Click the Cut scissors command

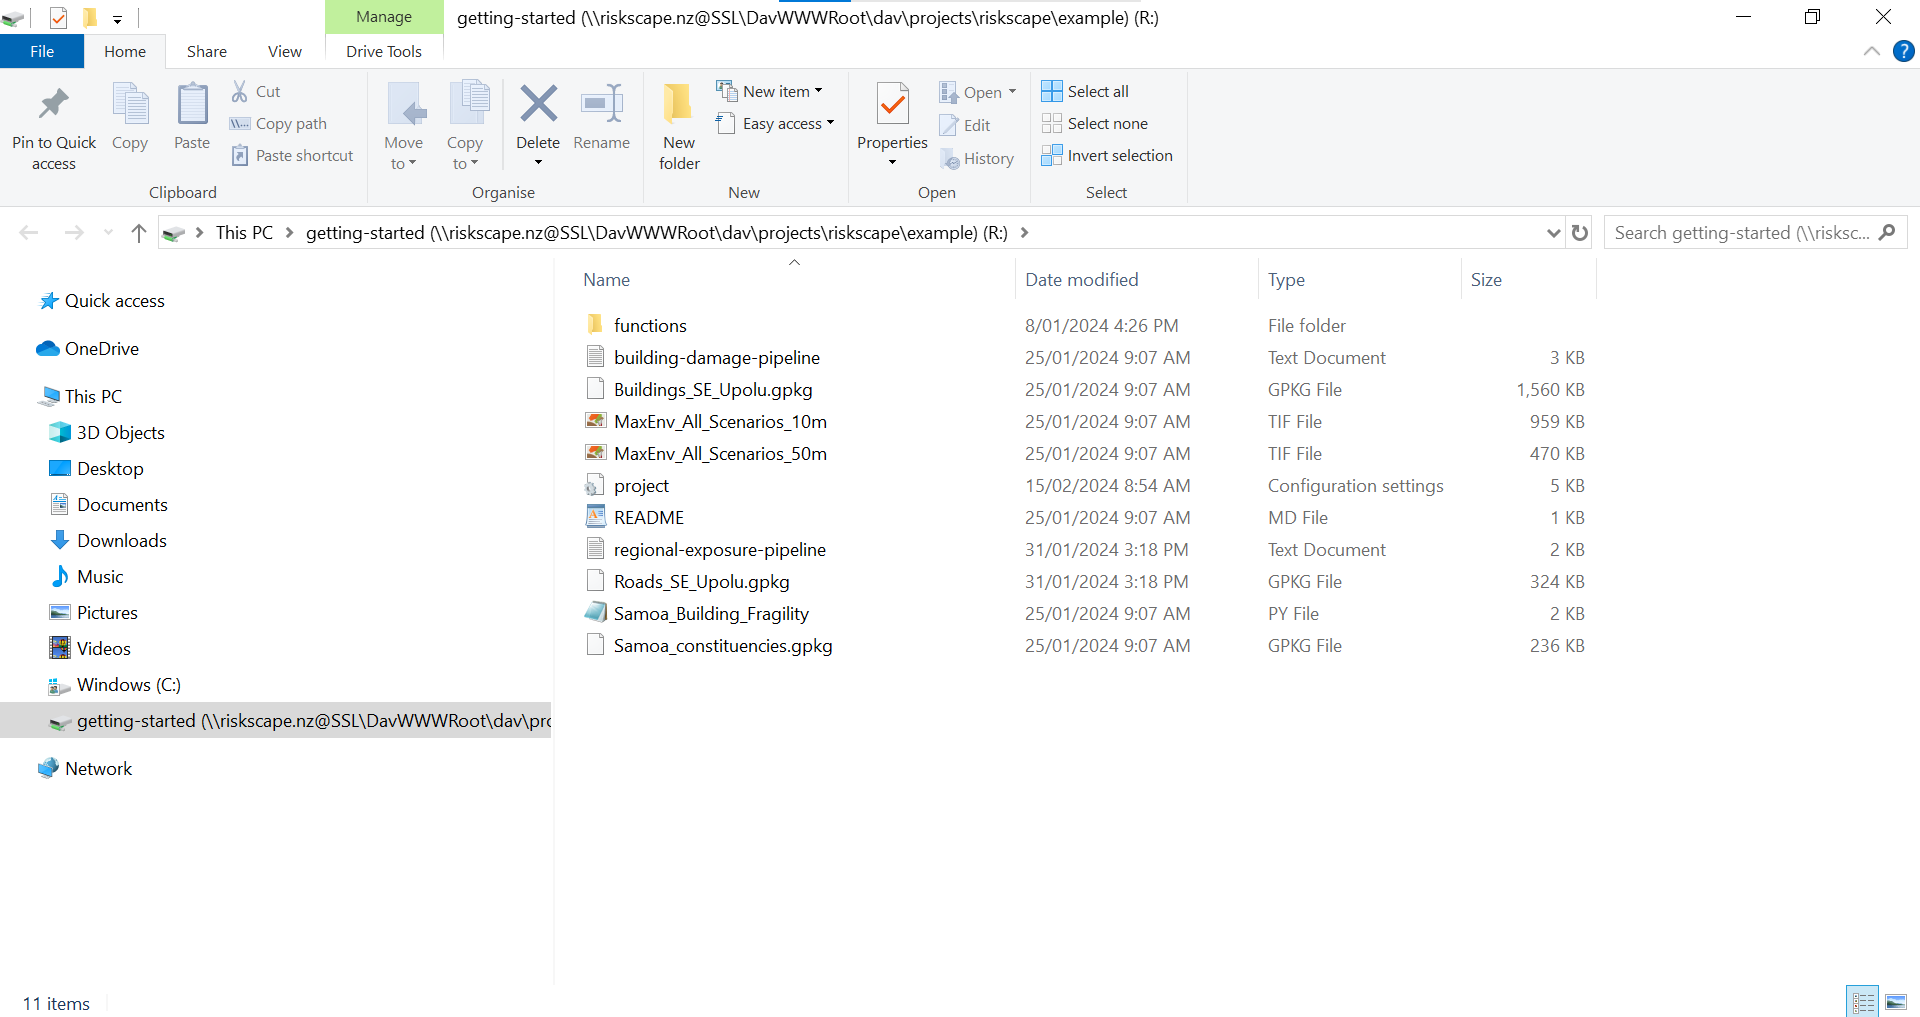(256, 91)
